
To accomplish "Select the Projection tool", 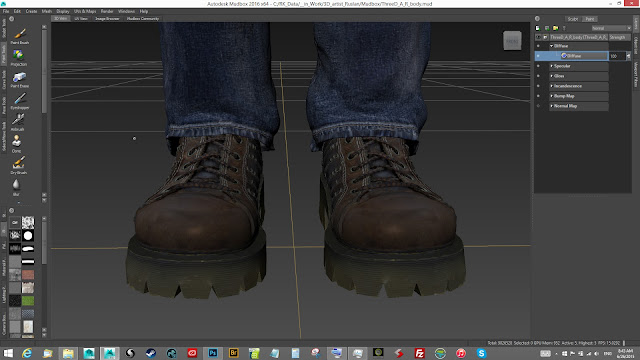I will pyautogui.click(x=18, y=57).
